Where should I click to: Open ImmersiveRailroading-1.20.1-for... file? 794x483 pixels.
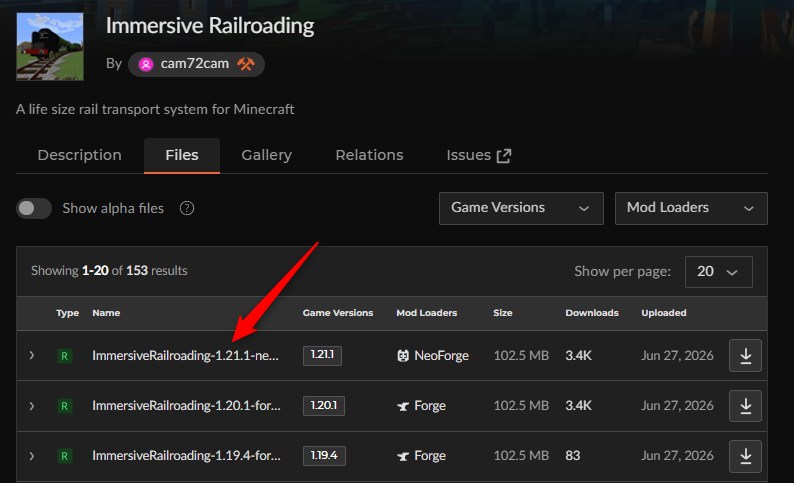(x=186, y=406)
